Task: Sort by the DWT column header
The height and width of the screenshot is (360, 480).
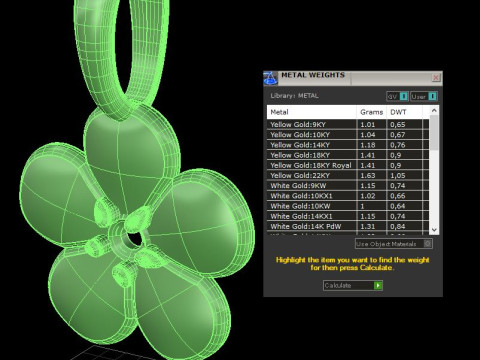Action: click(x=404, y=112)
